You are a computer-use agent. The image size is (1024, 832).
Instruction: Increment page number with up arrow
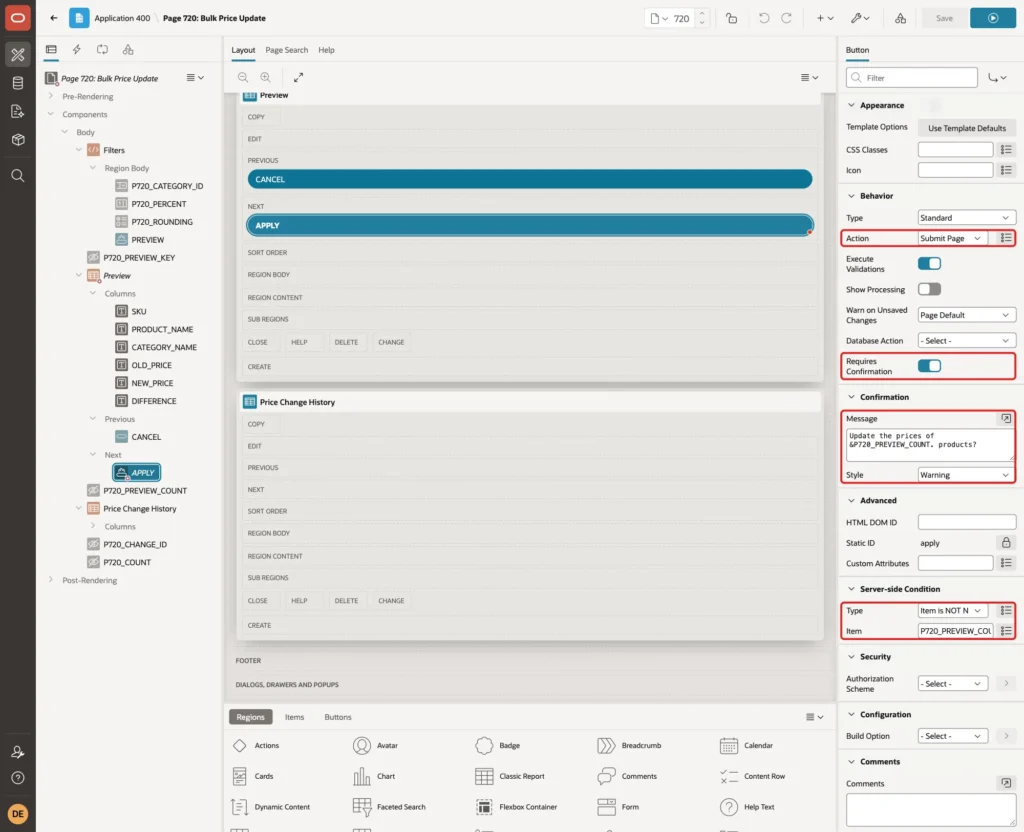coord(702,14)
